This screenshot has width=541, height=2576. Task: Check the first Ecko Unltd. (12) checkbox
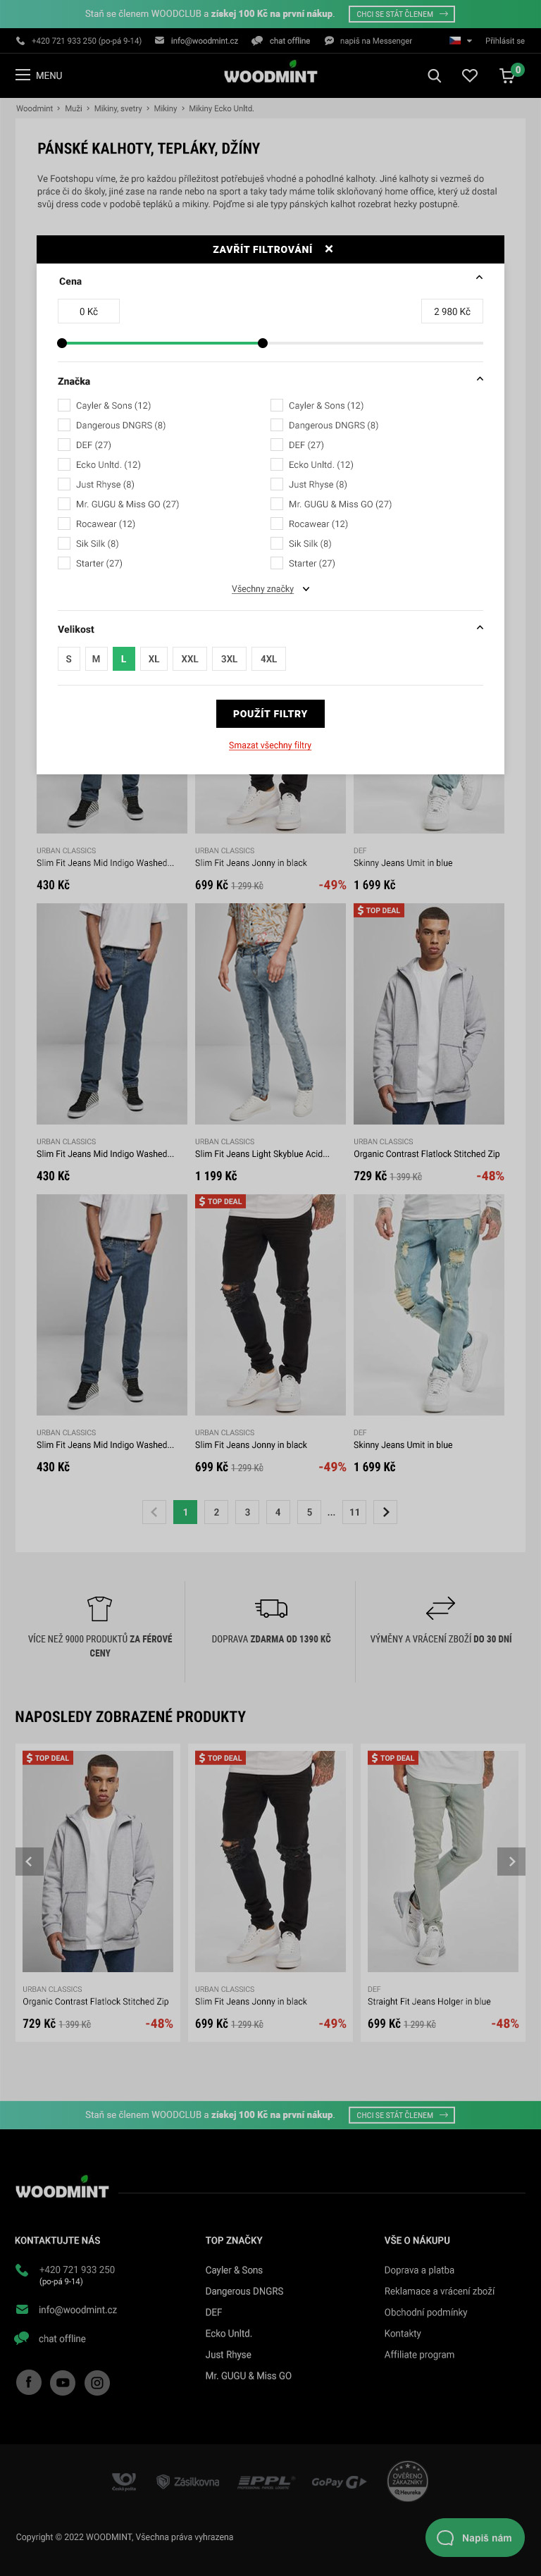(x=64, y=464)
